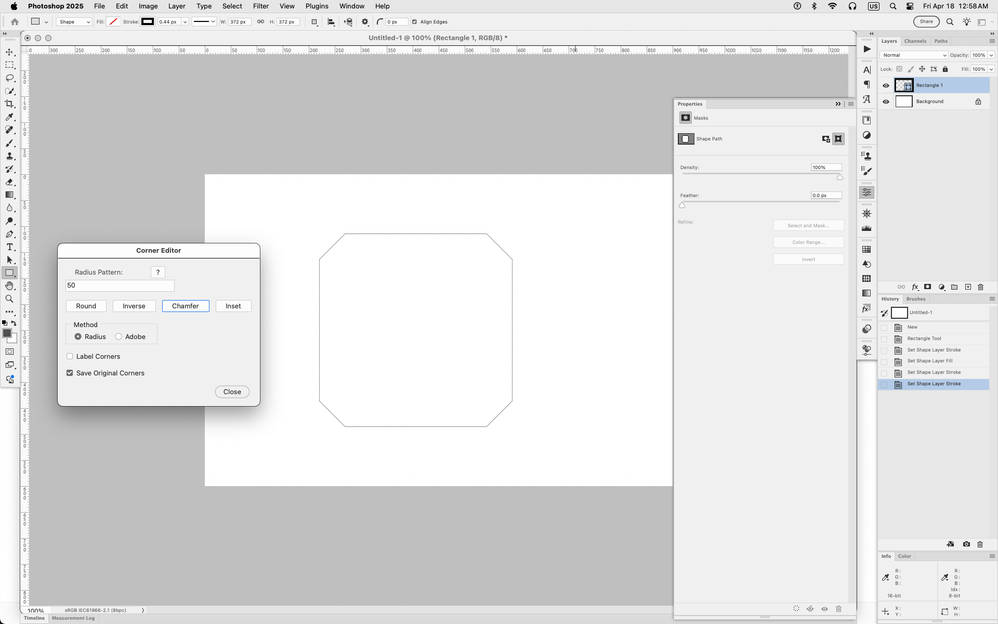Delete layer using the Layers panel trash icon

click(980, 287)
